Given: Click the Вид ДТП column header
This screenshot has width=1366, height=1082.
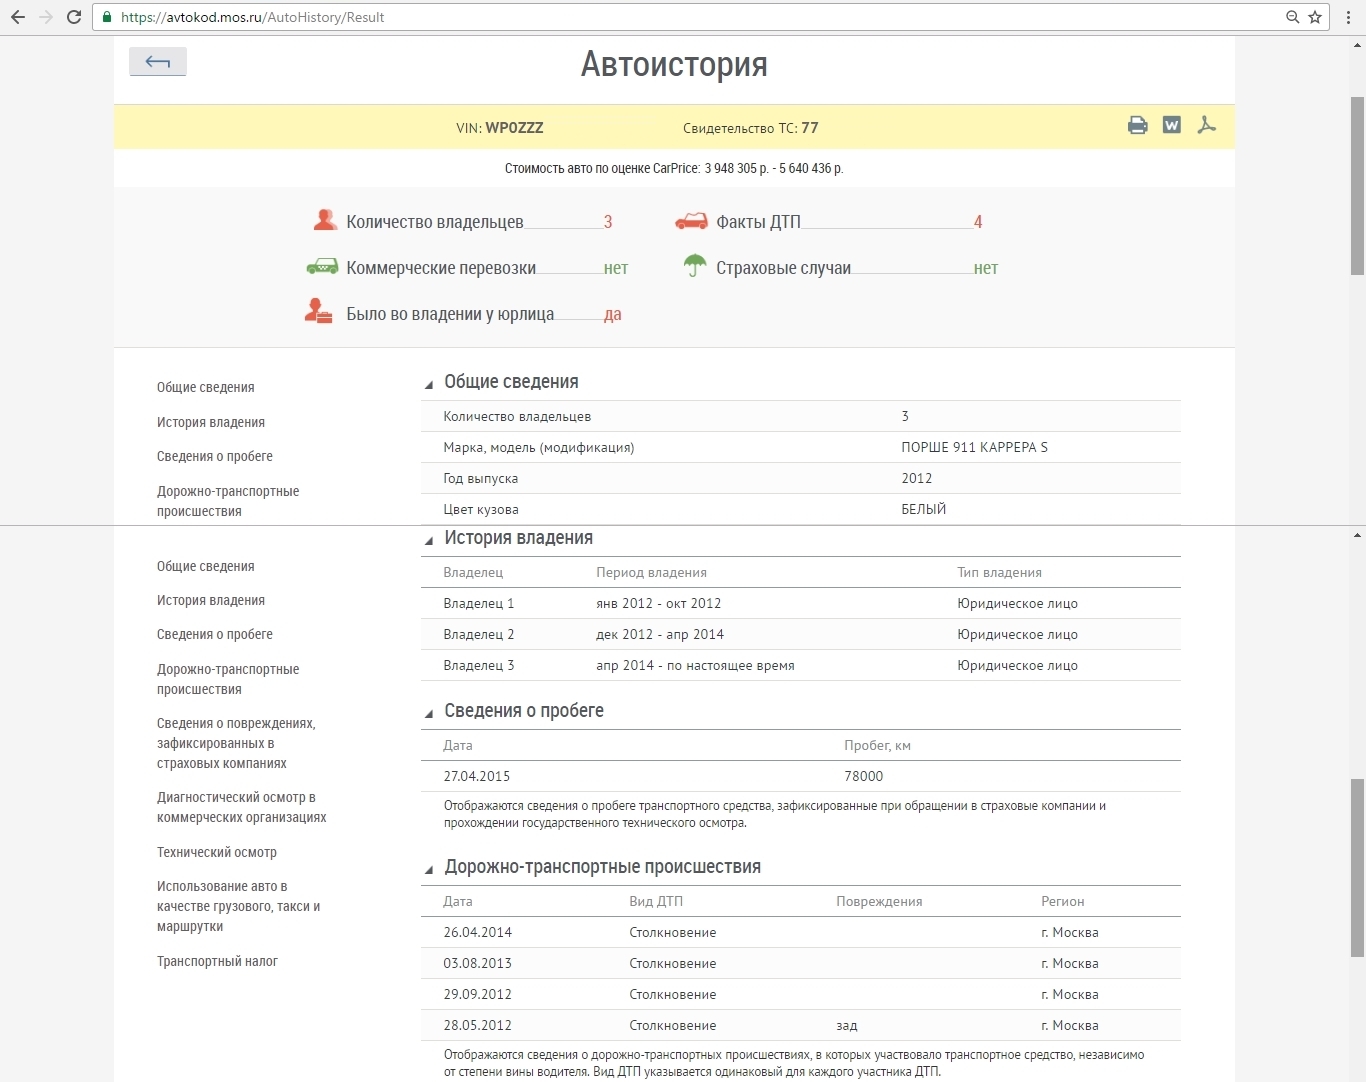Looking at the screenshot, I should [x=656, y=901].
